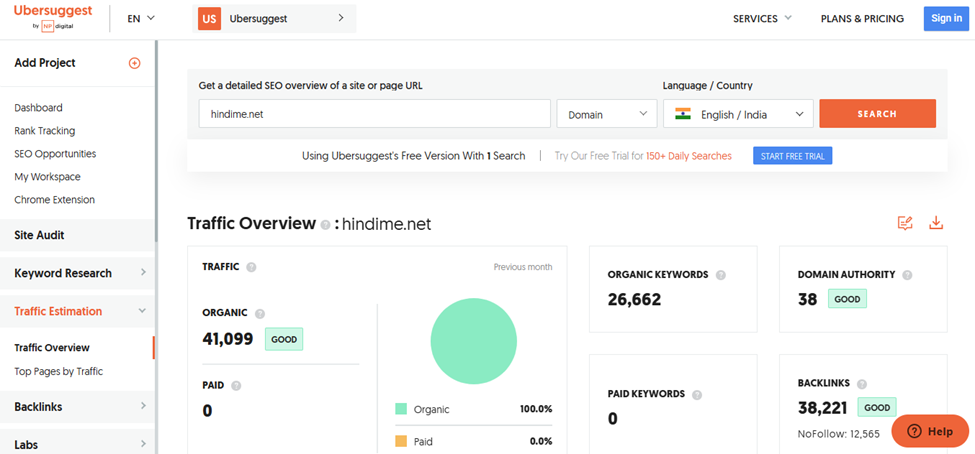Open the Domain type dropdown
975x454 pixels.
click(x=607, y=114)
